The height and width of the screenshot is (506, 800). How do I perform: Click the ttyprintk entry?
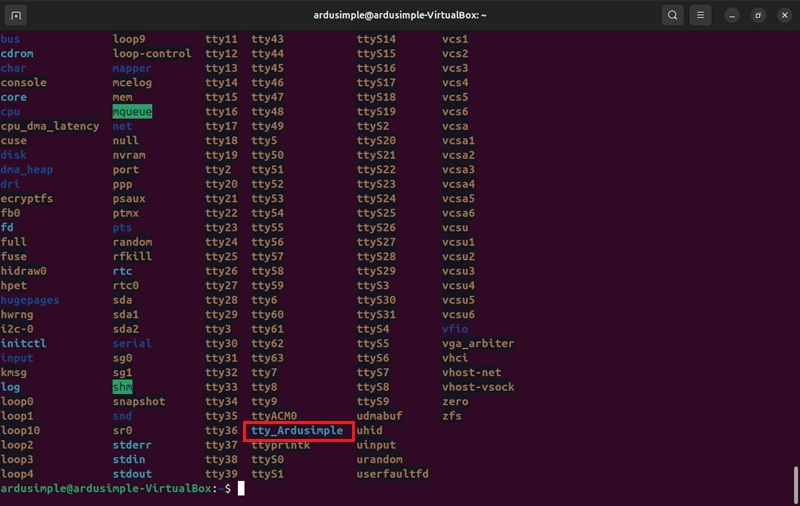(281, 445)
